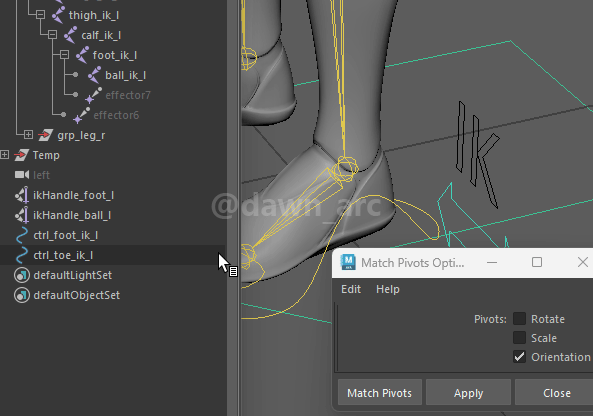The height and width of the screenshot is (416, 593).
Task: Click the thigh_ik_l joint icon
Action: point(58,15)
